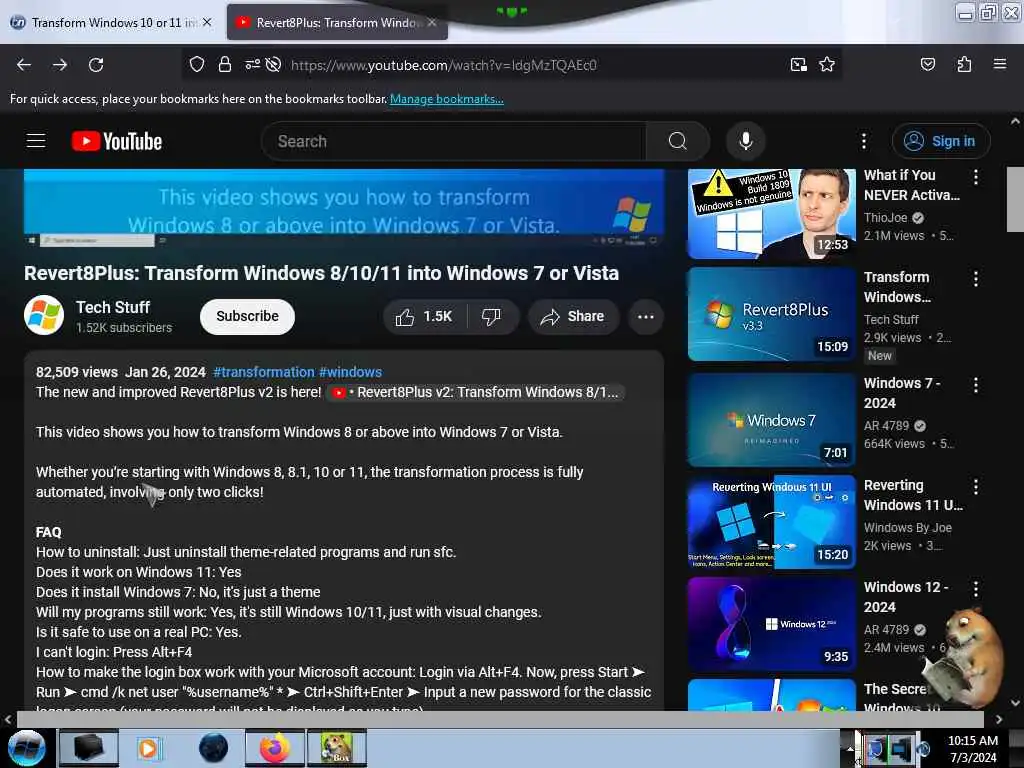Click the blocked autoplay icon in address bar
This screenshot has width=1024, height=768.
coord(274,64)
